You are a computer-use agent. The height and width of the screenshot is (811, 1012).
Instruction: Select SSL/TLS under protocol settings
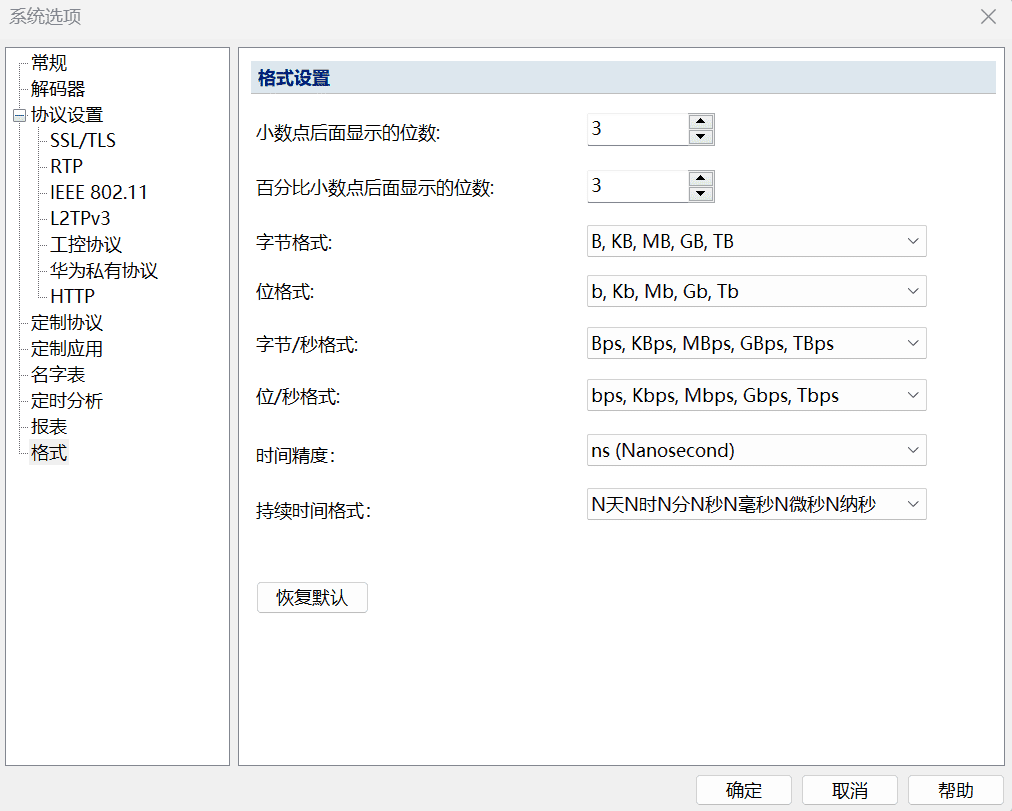(83, 141)
